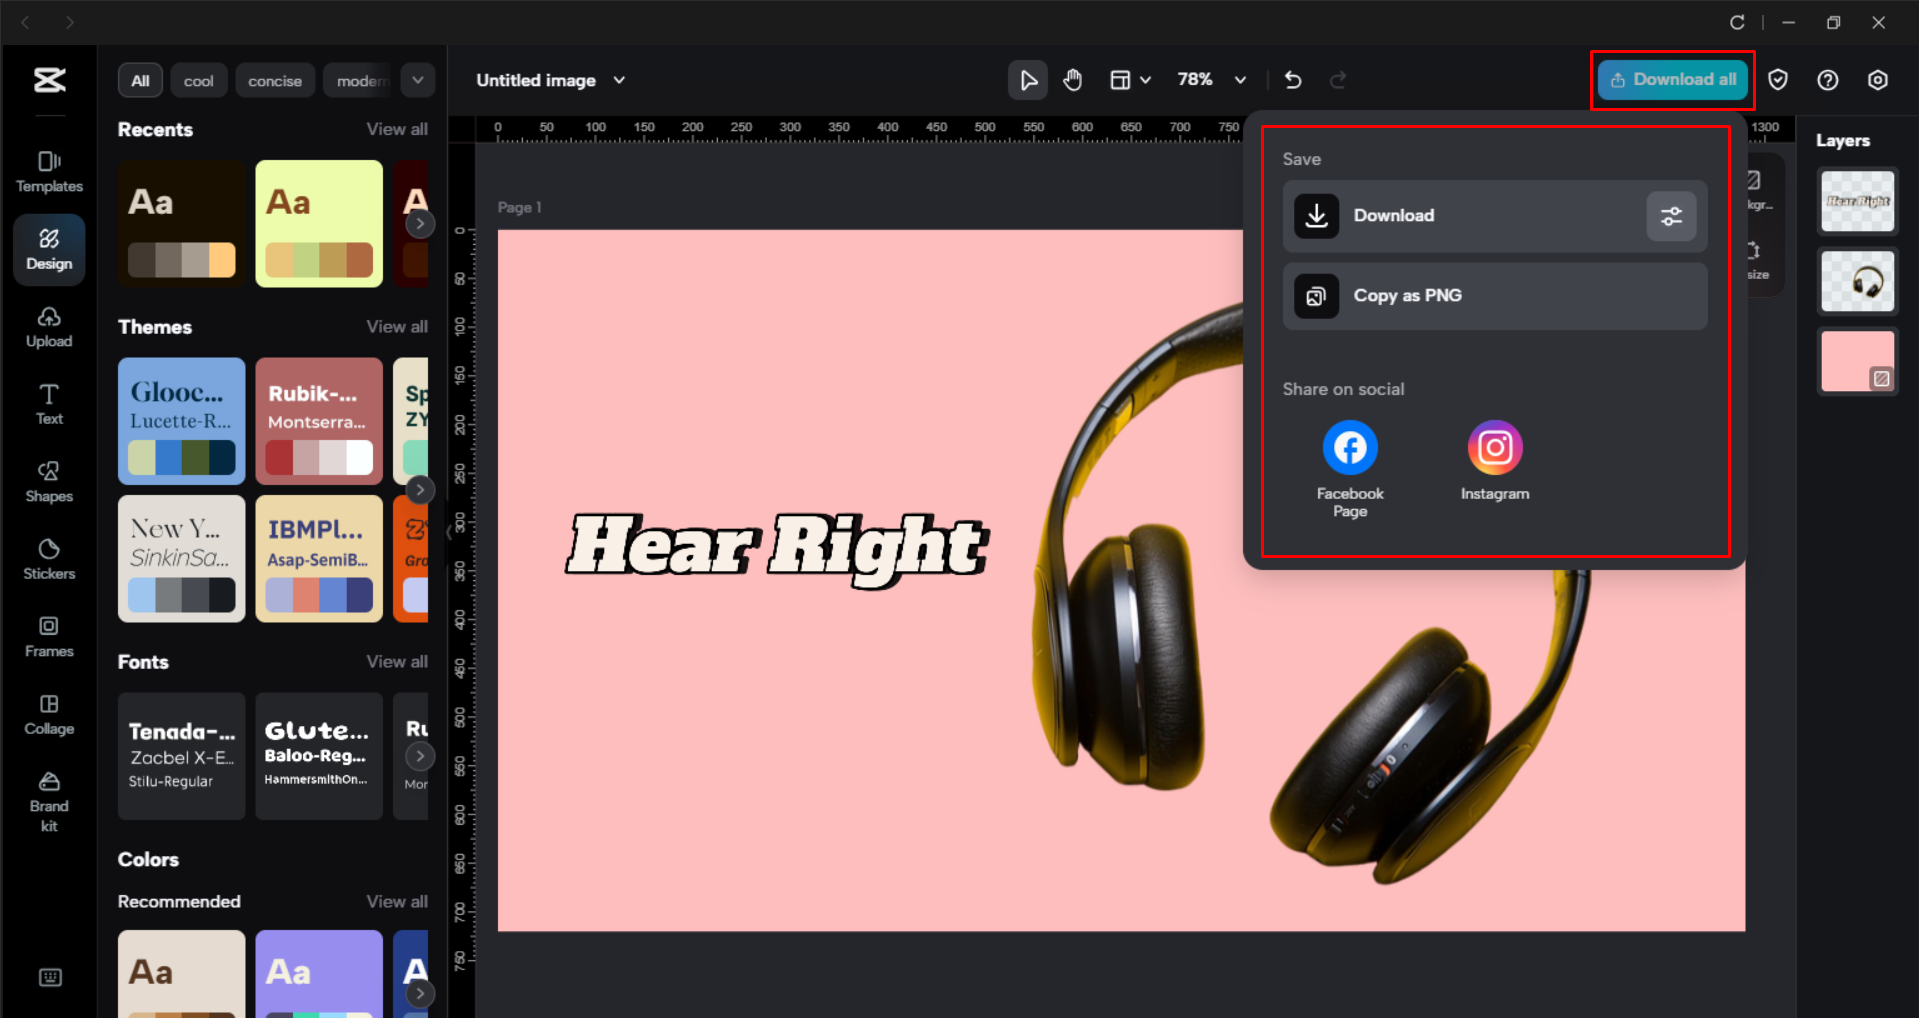Select the headphones layer thumbnail in Layers
1919x1018 pixels.
coord(1856,281)
